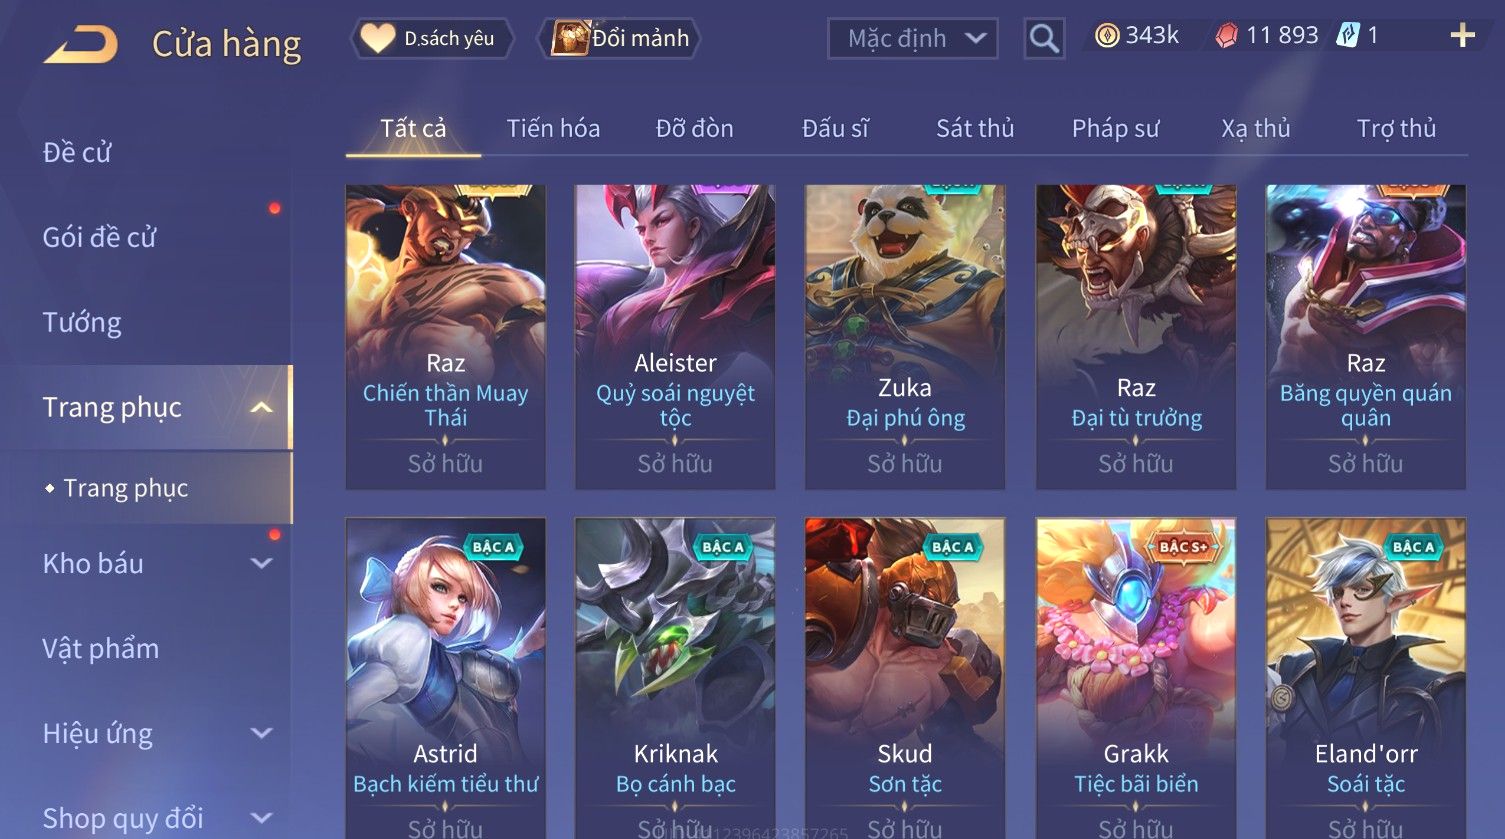Image resolution: width=1505 pixels, height=839 pixels.
Task: Expand the Hiệu ứng sidebar section
Action: click(x=262, y=733)
